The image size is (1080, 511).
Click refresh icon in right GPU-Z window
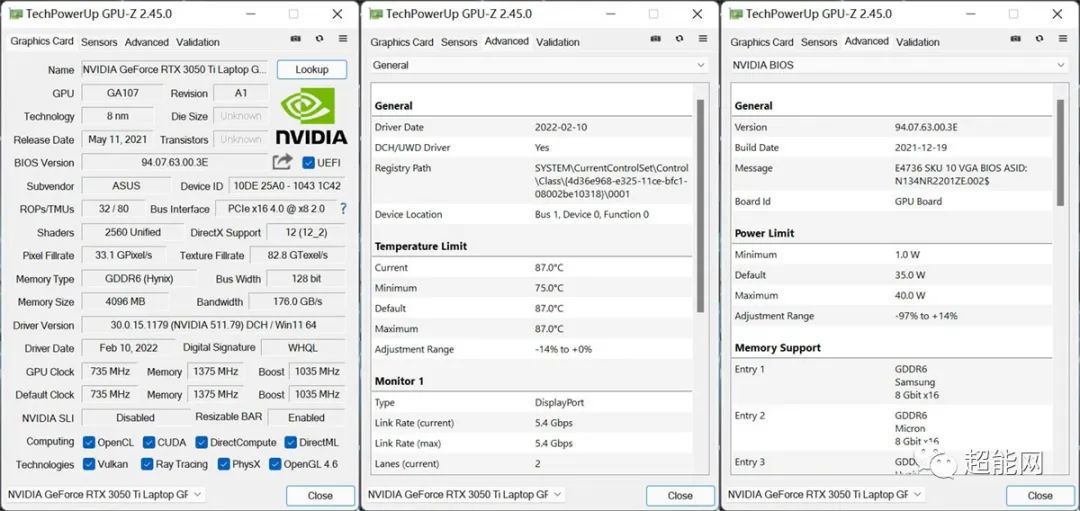click(1039, 39)
